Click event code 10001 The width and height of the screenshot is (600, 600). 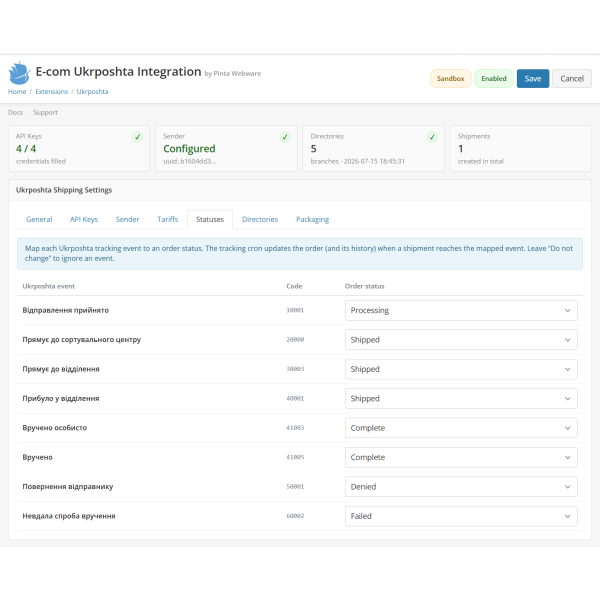[x=295, y=310]
